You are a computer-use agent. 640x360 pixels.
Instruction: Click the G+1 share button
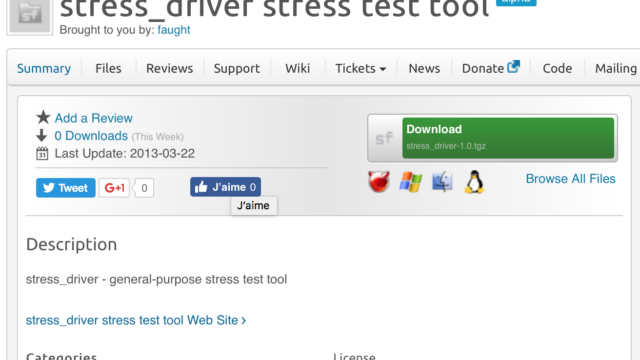point(114,188)
